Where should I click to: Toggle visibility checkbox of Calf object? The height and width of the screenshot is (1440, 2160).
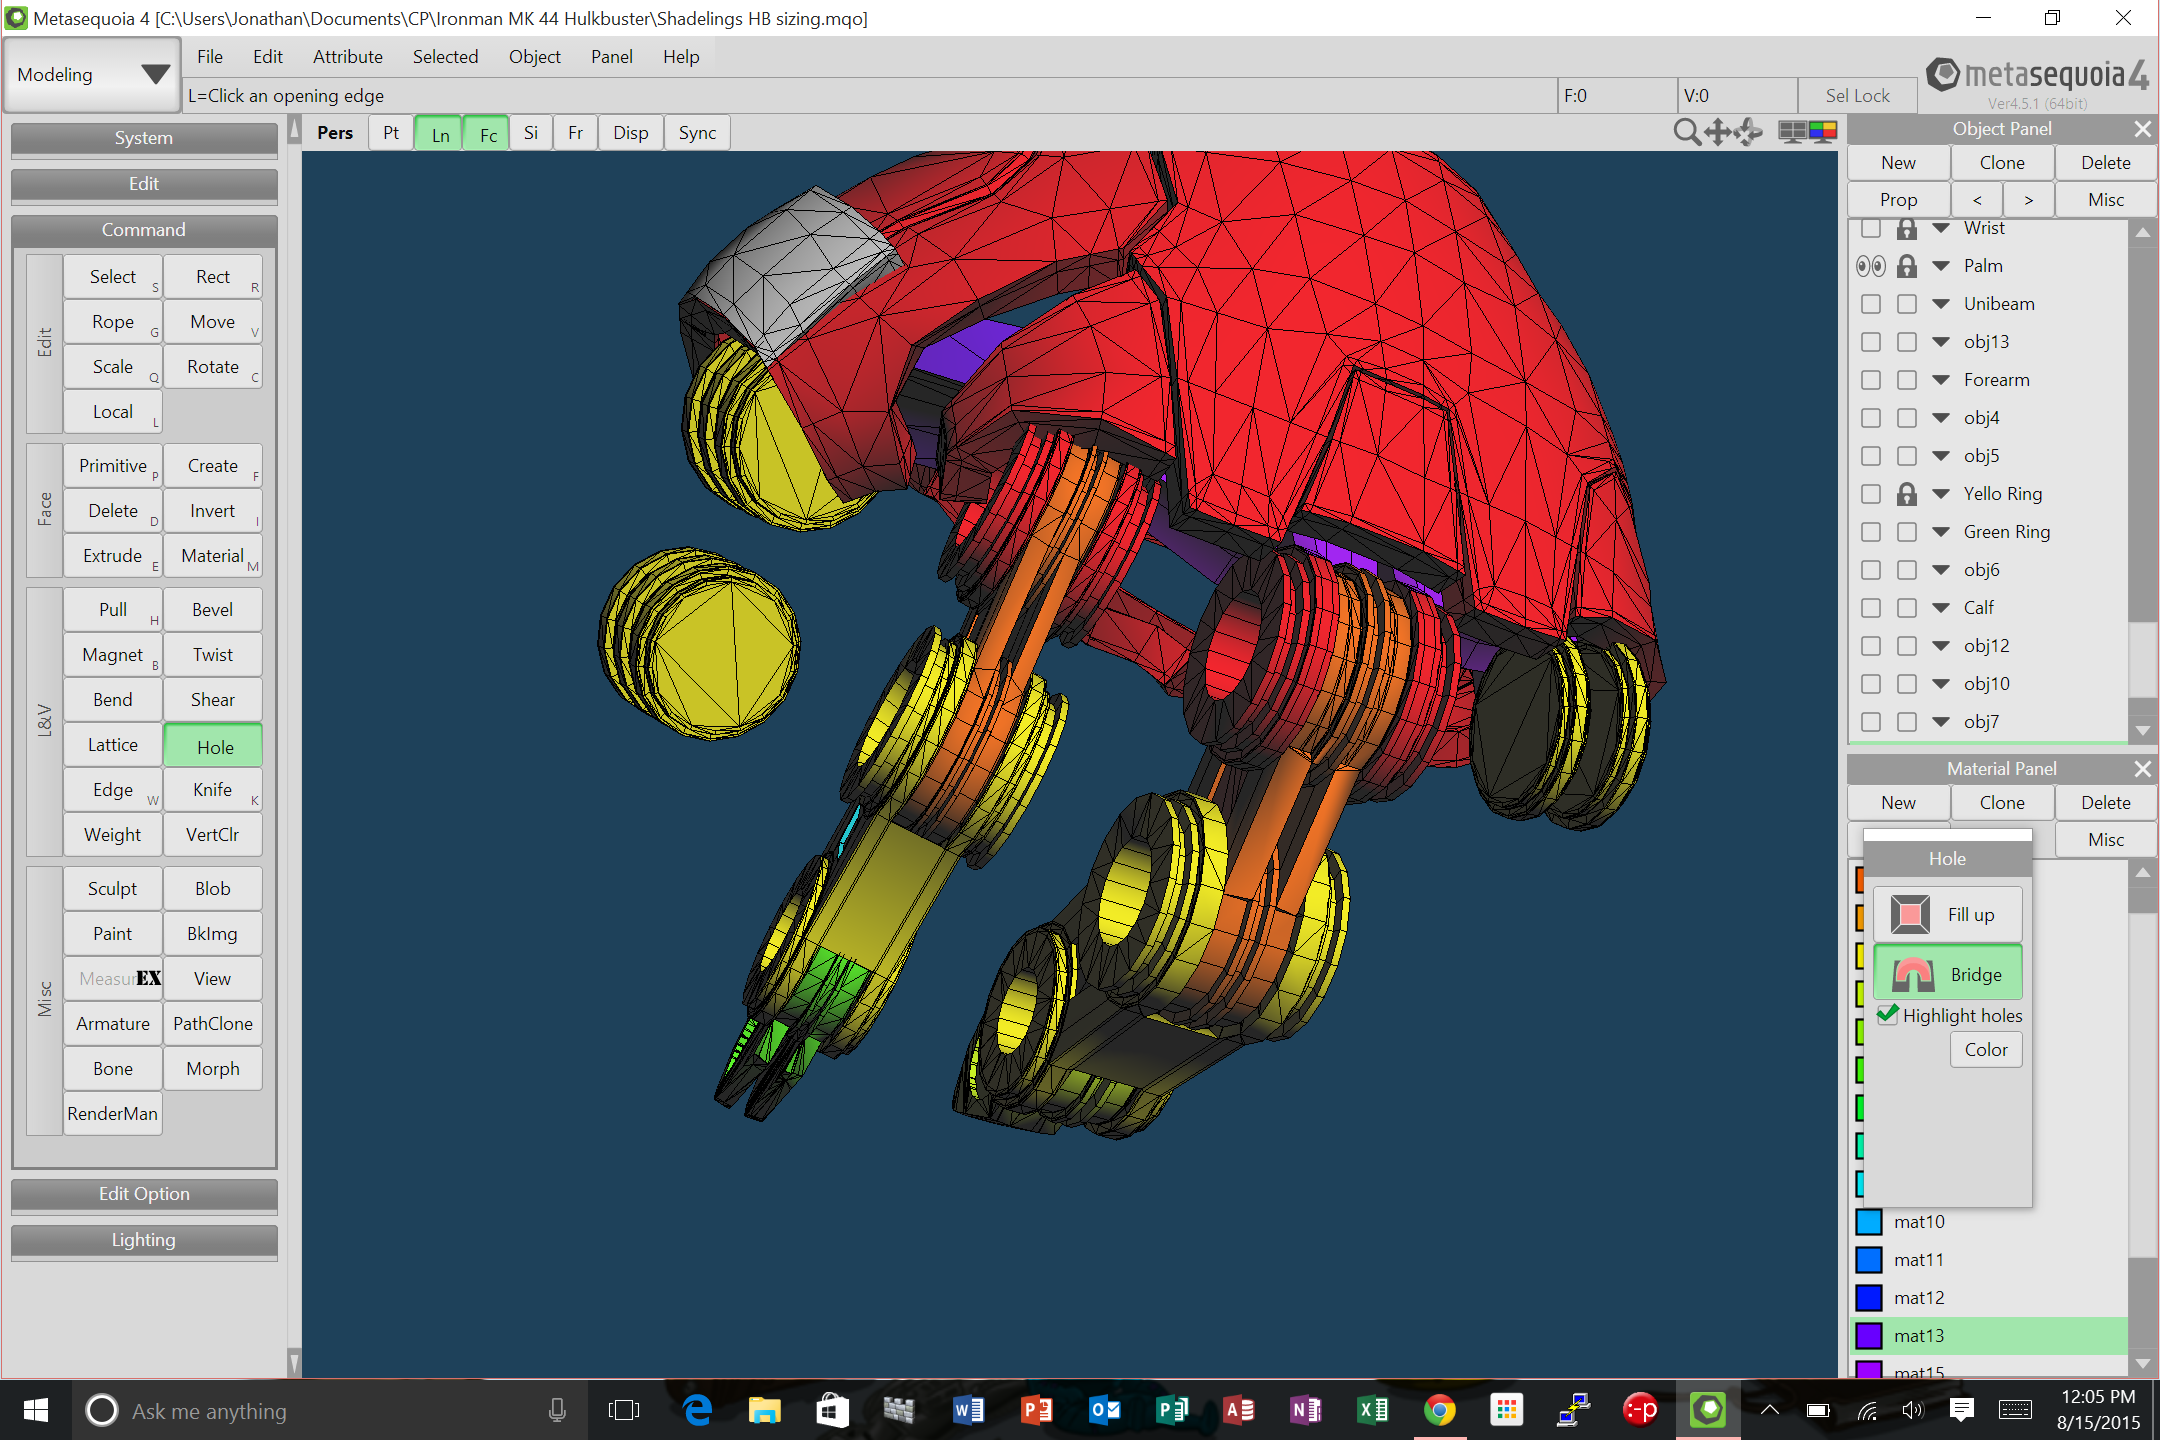1870,608
